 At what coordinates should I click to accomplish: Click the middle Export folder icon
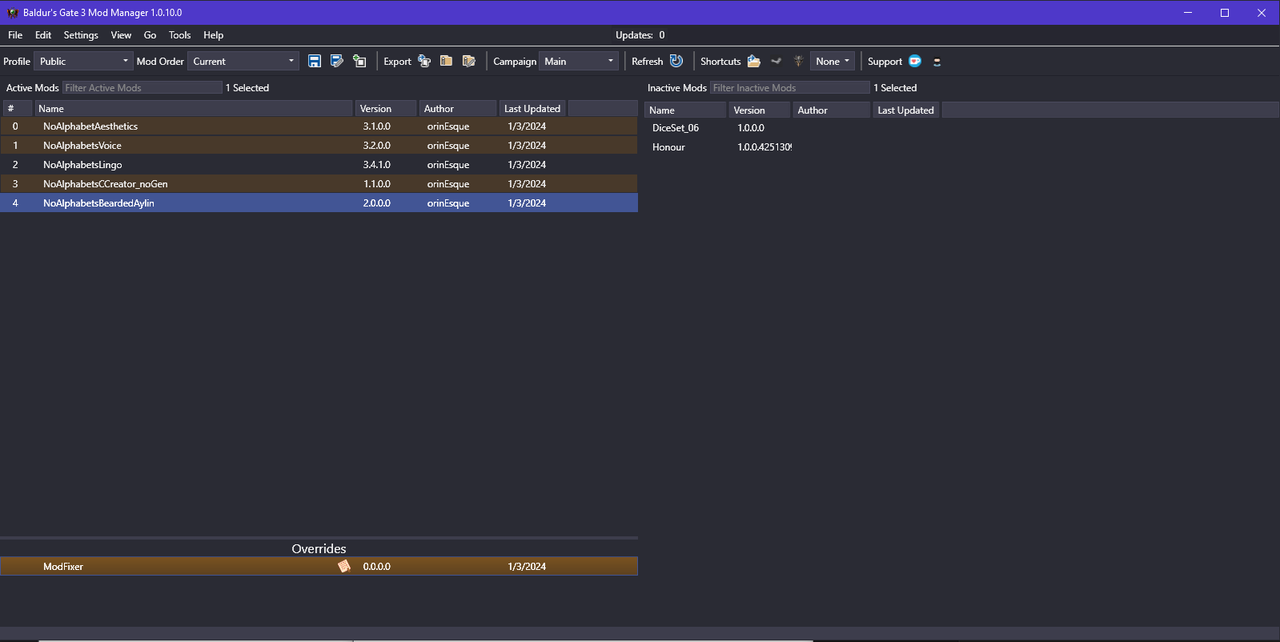tap(446, 61)
